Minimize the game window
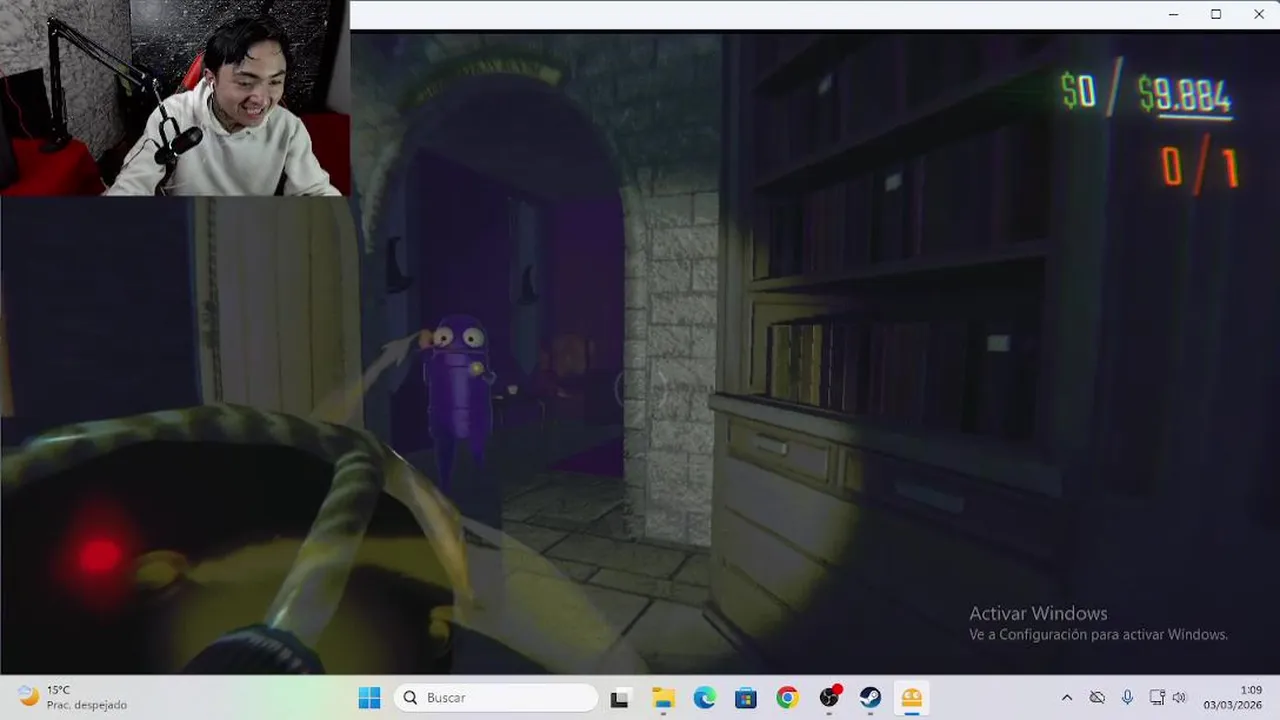 click(x=1173, y=14)
